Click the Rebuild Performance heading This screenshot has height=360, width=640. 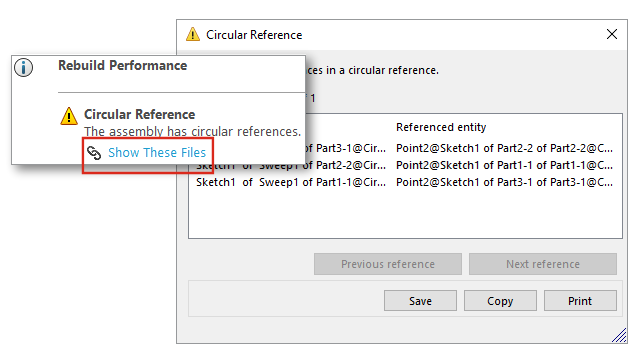point(122,65)
